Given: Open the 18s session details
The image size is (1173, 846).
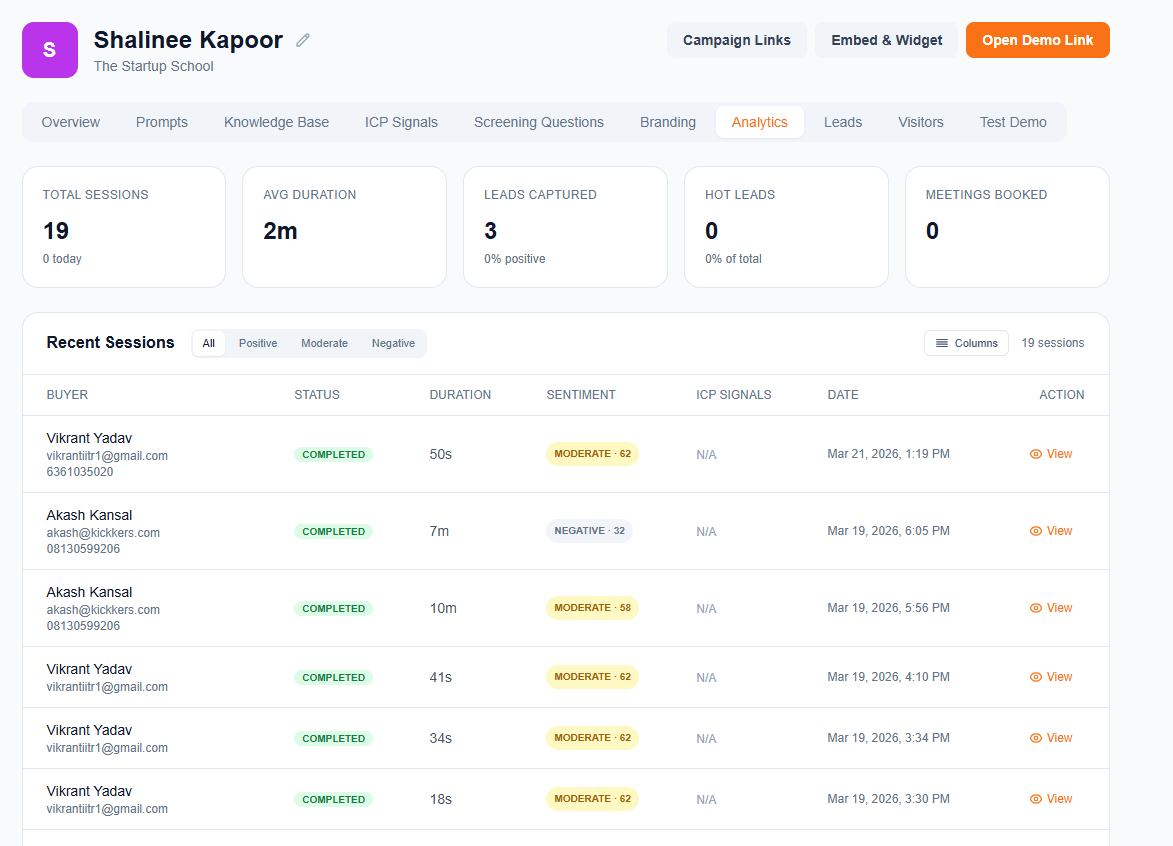Looking at the screenshot, I should pos(1050,798).
